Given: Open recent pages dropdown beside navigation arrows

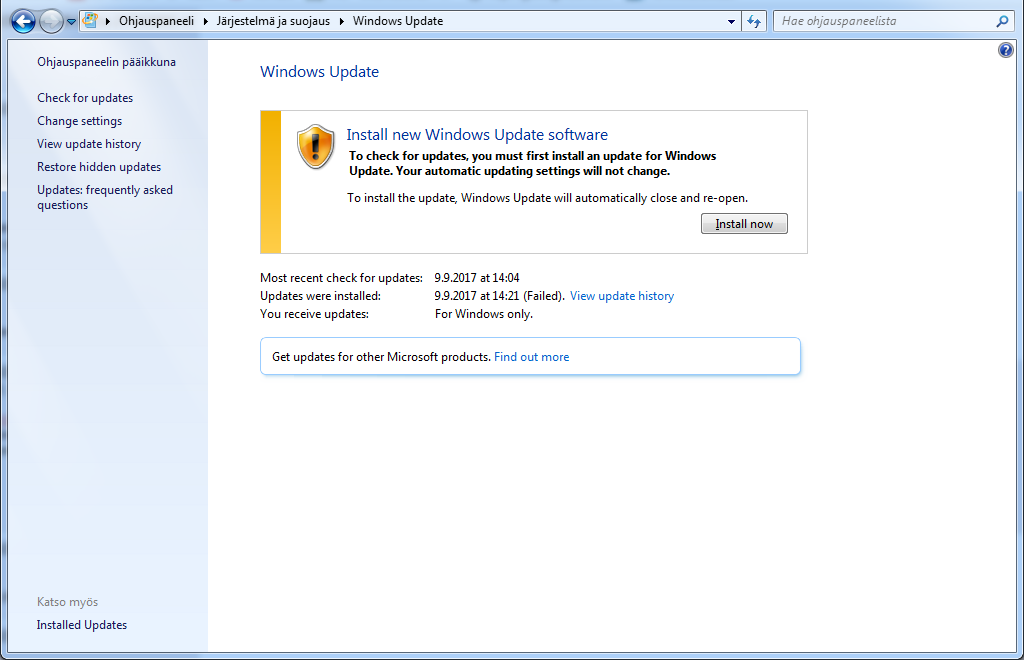Looking at the screenshot, I should click(71, 22).
